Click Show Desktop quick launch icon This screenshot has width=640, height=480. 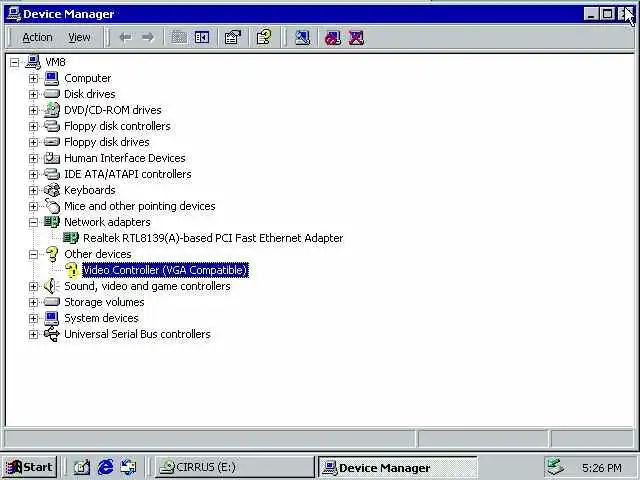pos(82,467)
